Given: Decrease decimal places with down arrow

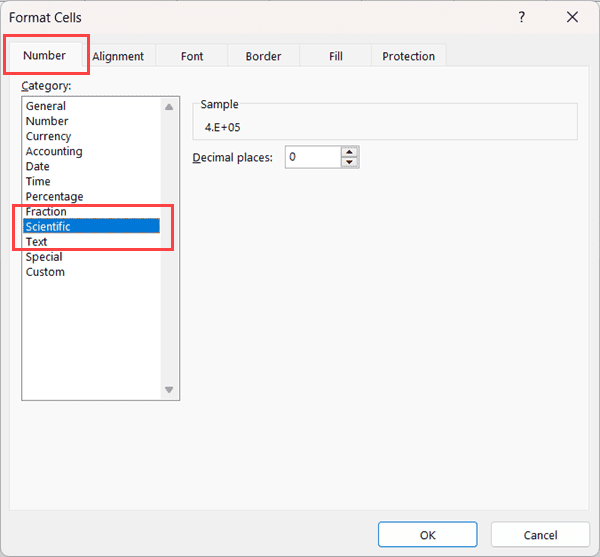Looking at the screenshot, I should [x=349, y=162].
